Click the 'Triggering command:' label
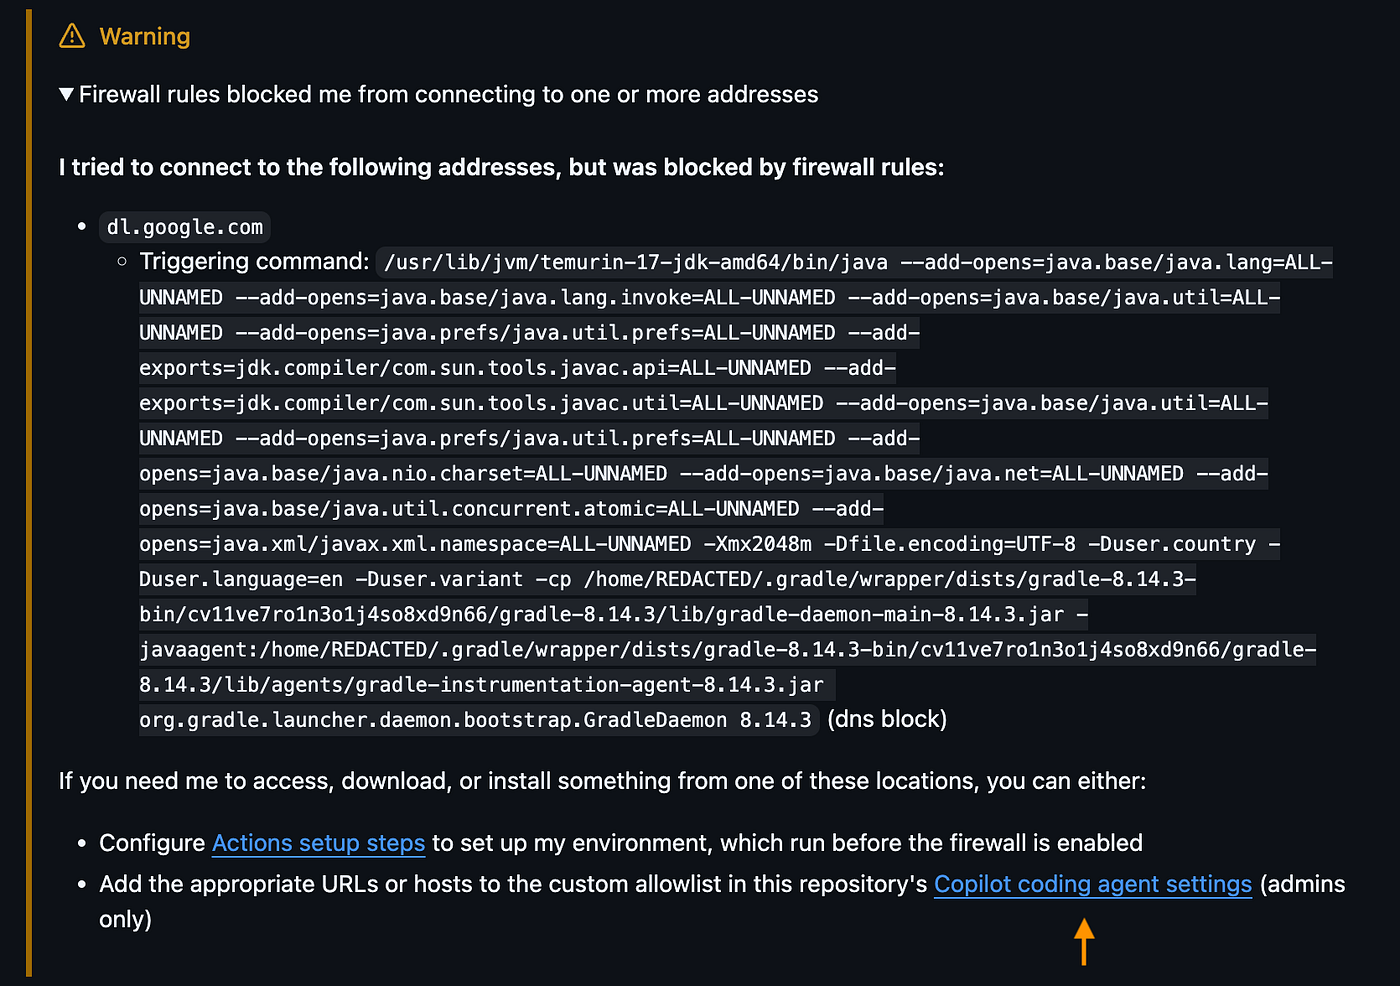The height and width of the screenshot is (986, 1400). 254,261
